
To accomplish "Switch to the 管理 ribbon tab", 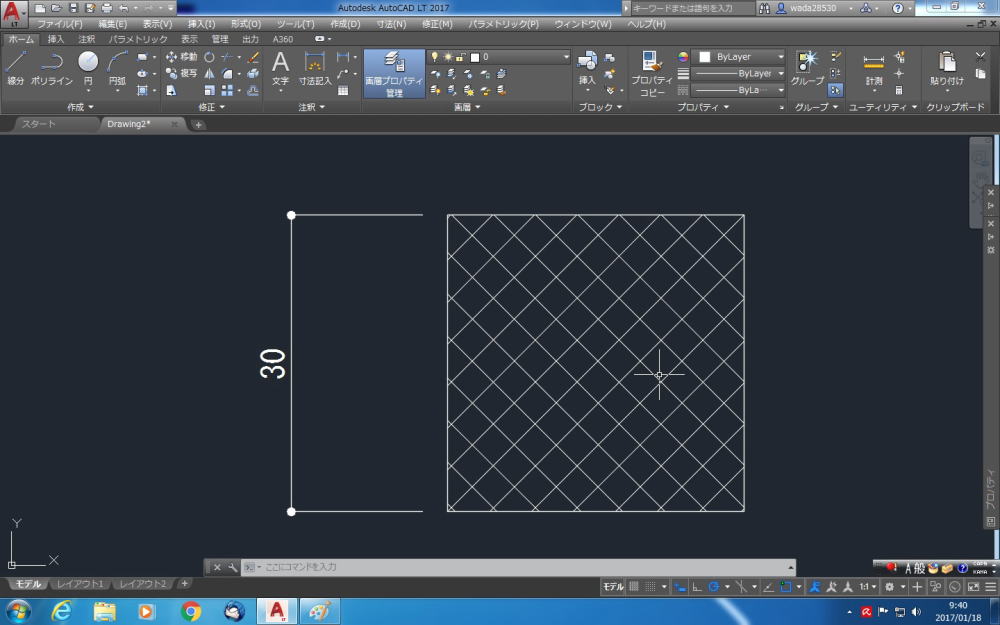I will (219, 39).
